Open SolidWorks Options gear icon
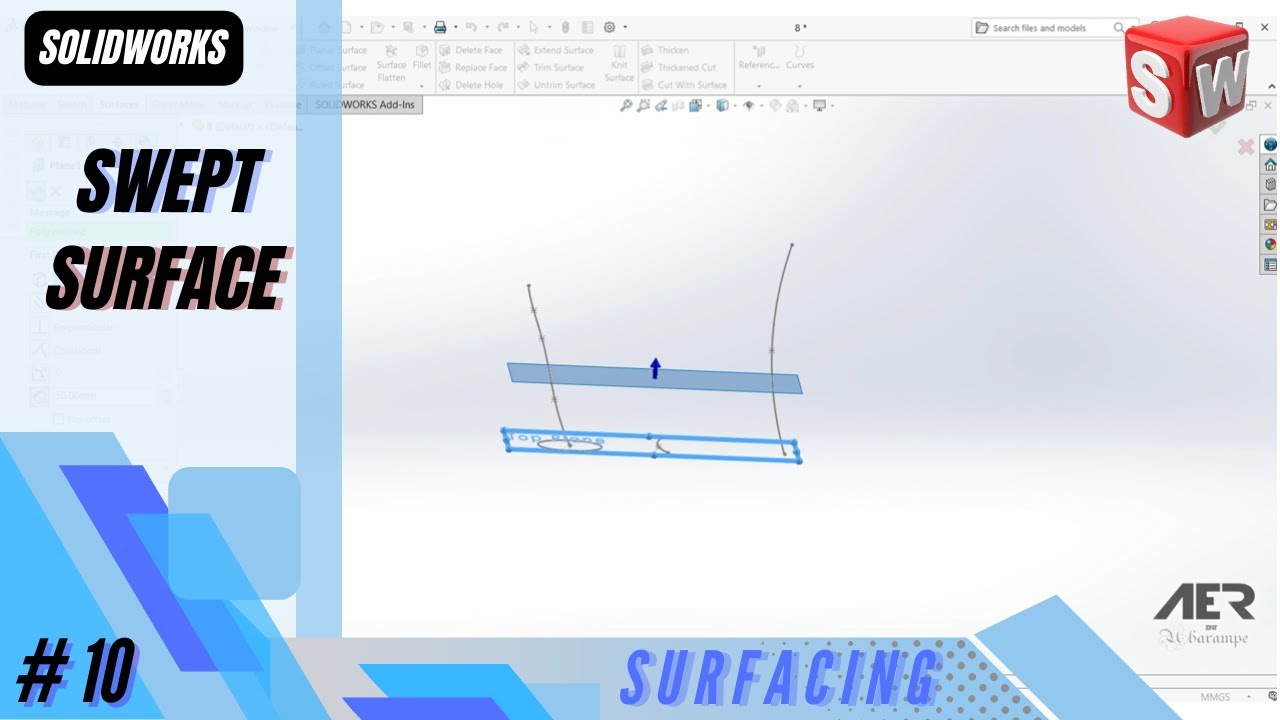Viewport: 1280px width, 720px height. 609,28
